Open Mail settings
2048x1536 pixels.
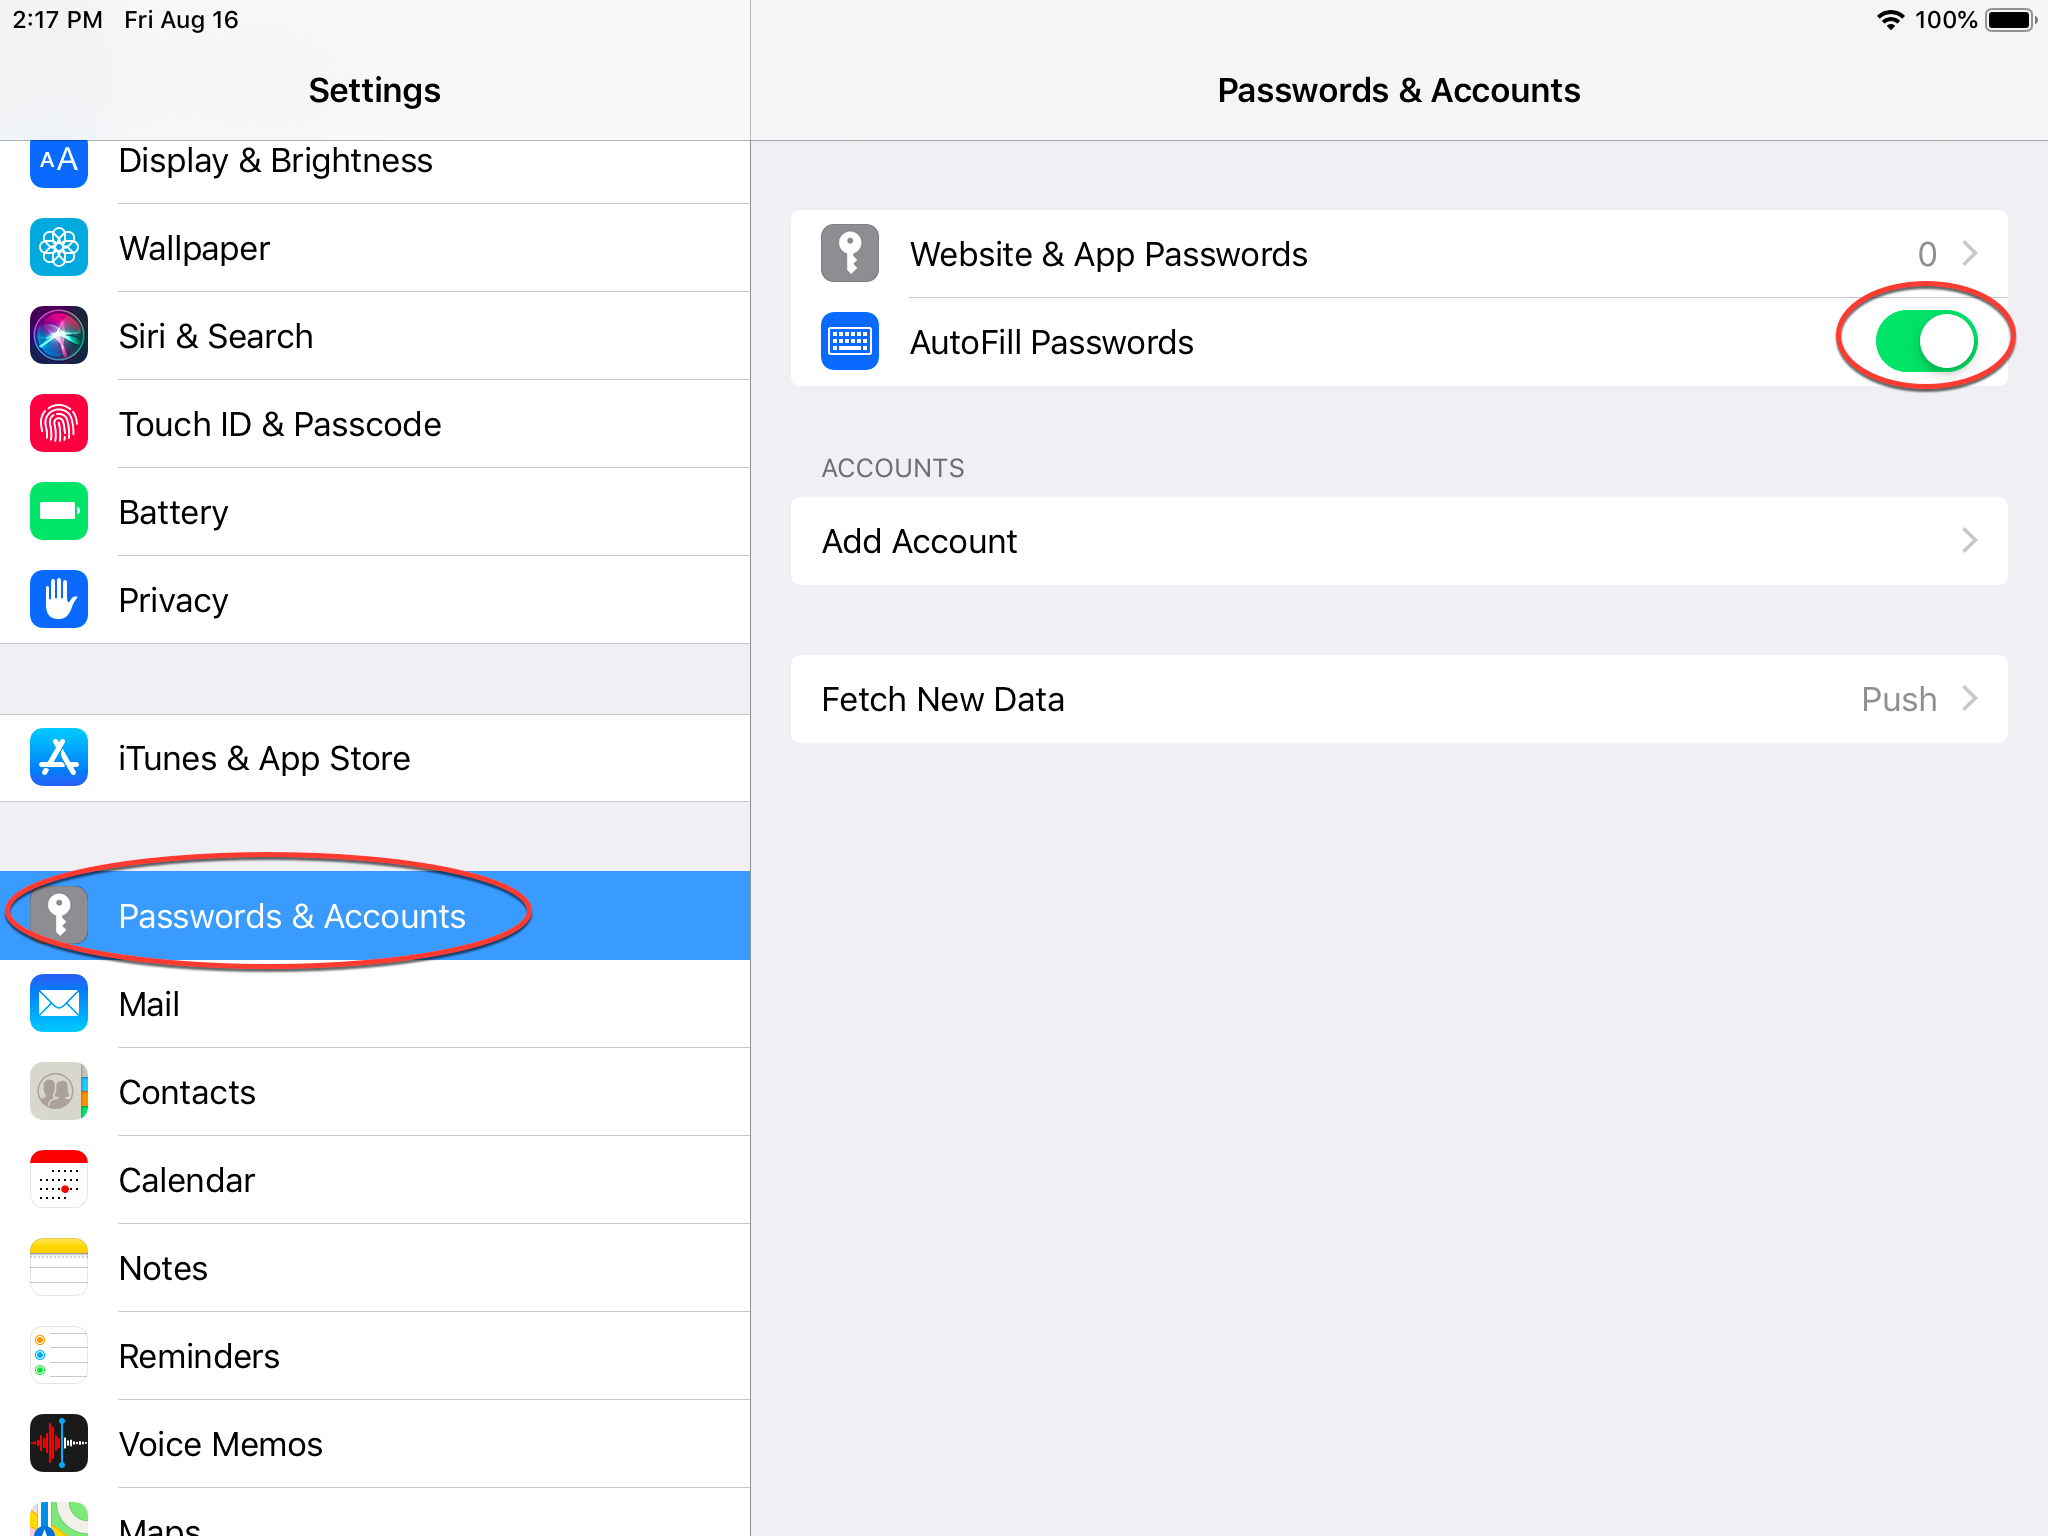[375, 1004]
